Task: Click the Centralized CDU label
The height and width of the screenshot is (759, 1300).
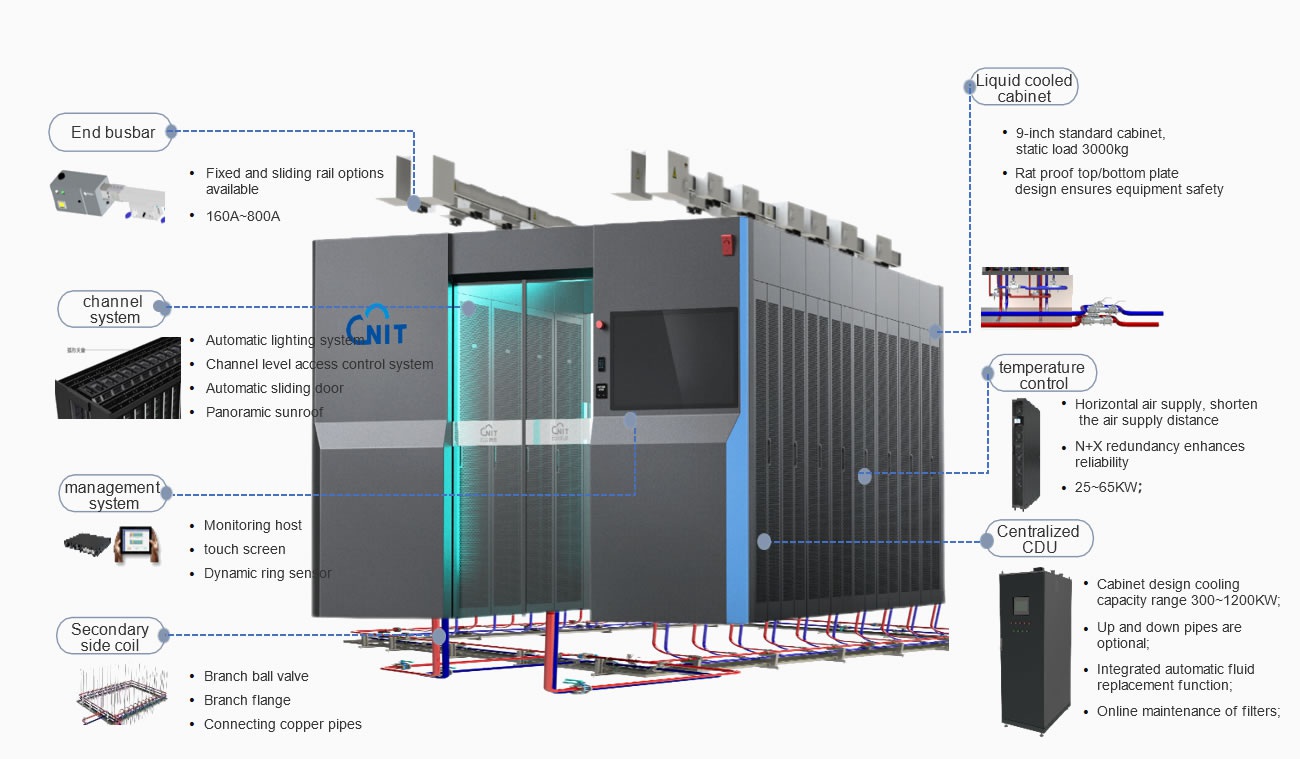Action: [1038, 539]
